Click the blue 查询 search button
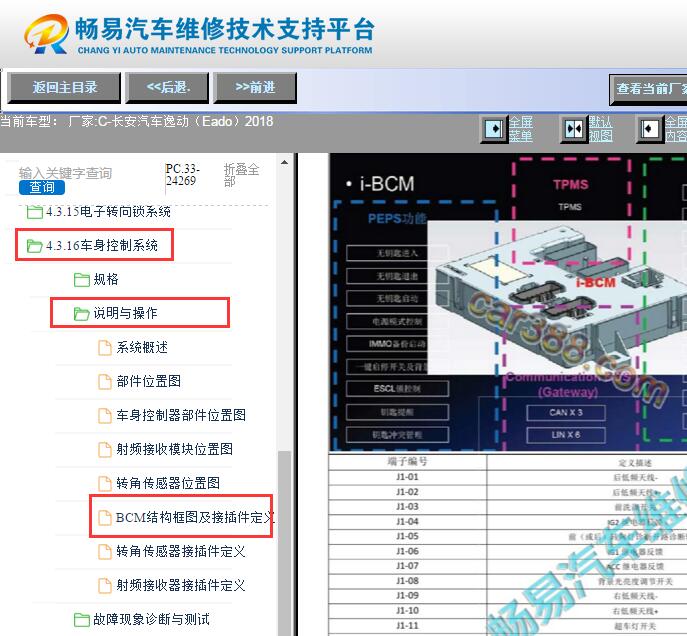The height and width of the screenshot is (636, 687). pyautogui.click(x=42, y=187)
